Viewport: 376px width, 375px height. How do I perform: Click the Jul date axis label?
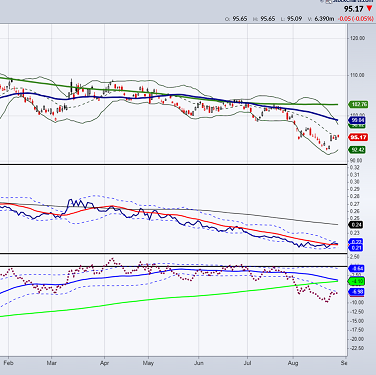point(247,363)
